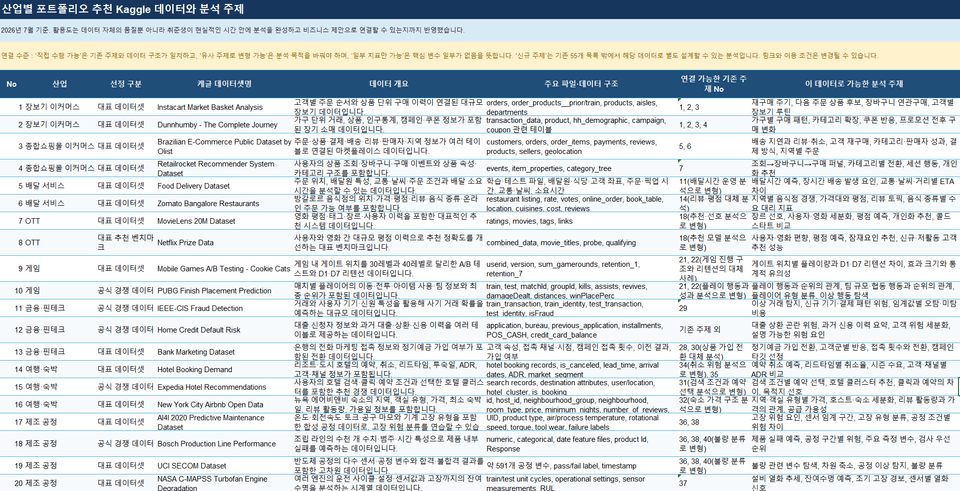Select the 'MovieLens 20M Dataset' cell
Screen dimensions: 960x491
(x=196, y=221)
